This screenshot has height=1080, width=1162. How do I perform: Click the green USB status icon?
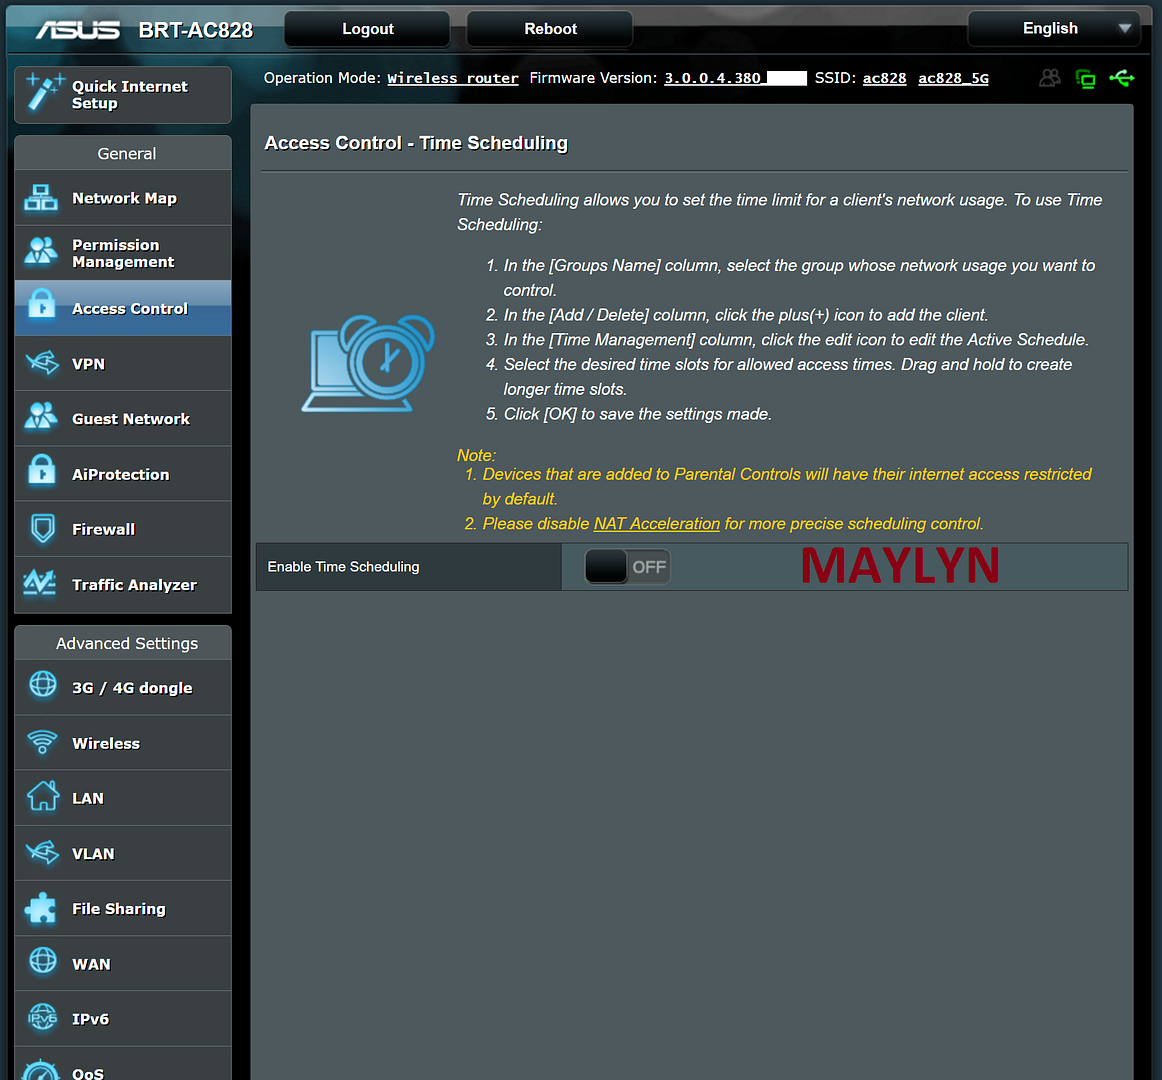pyautogui.click(x=1121, y=78)
